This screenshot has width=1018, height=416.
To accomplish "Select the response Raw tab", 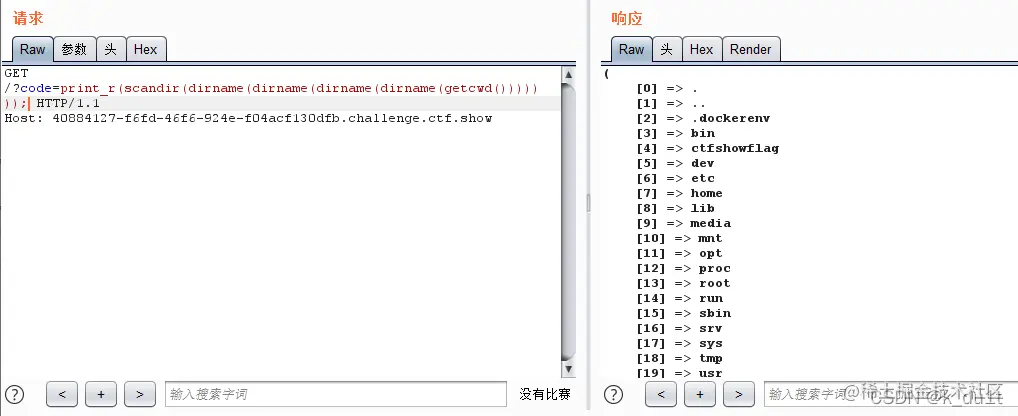I will coord(631,49).
